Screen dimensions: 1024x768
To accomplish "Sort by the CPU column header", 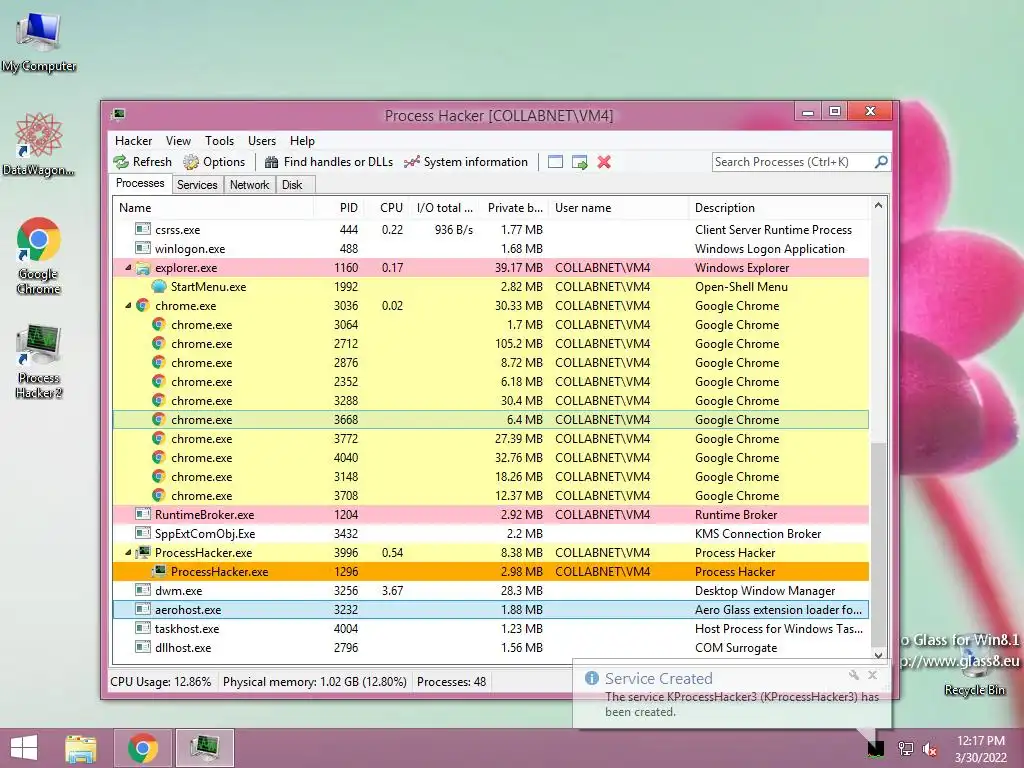I will pyautogui.click(x=387, y=208).
